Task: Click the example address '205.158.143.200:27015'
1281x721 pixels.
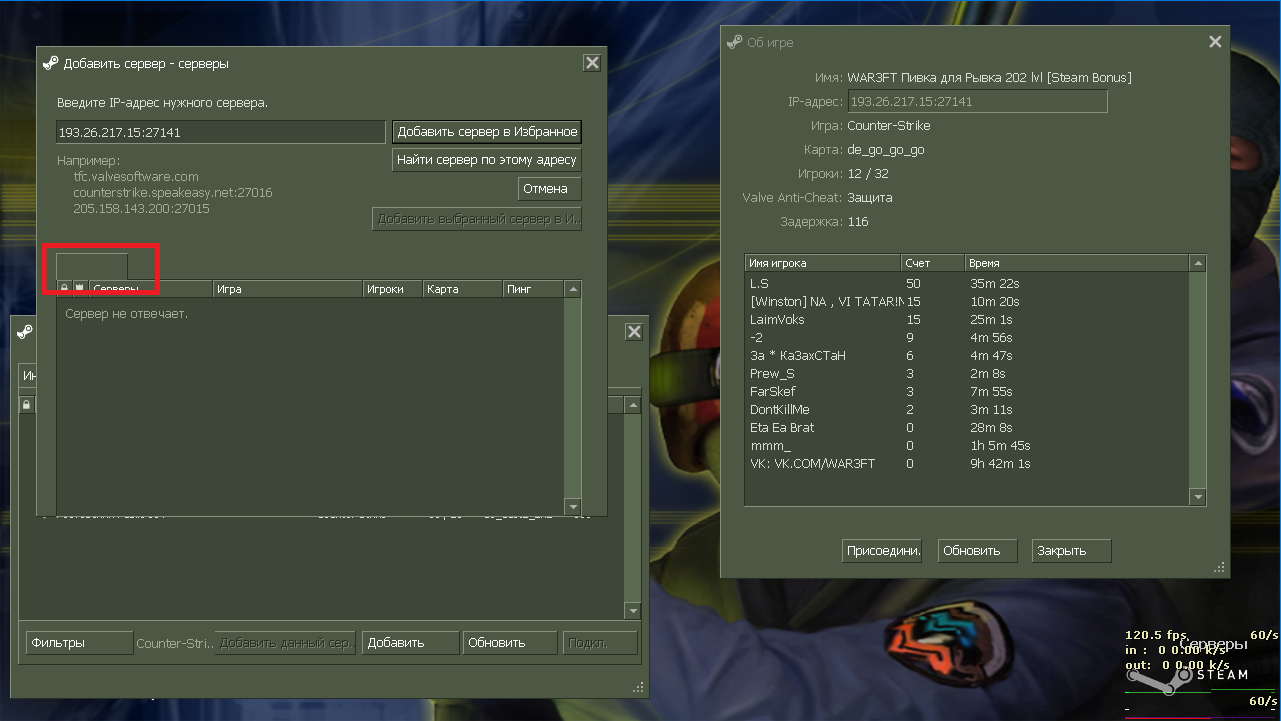Action: (141, 209)
